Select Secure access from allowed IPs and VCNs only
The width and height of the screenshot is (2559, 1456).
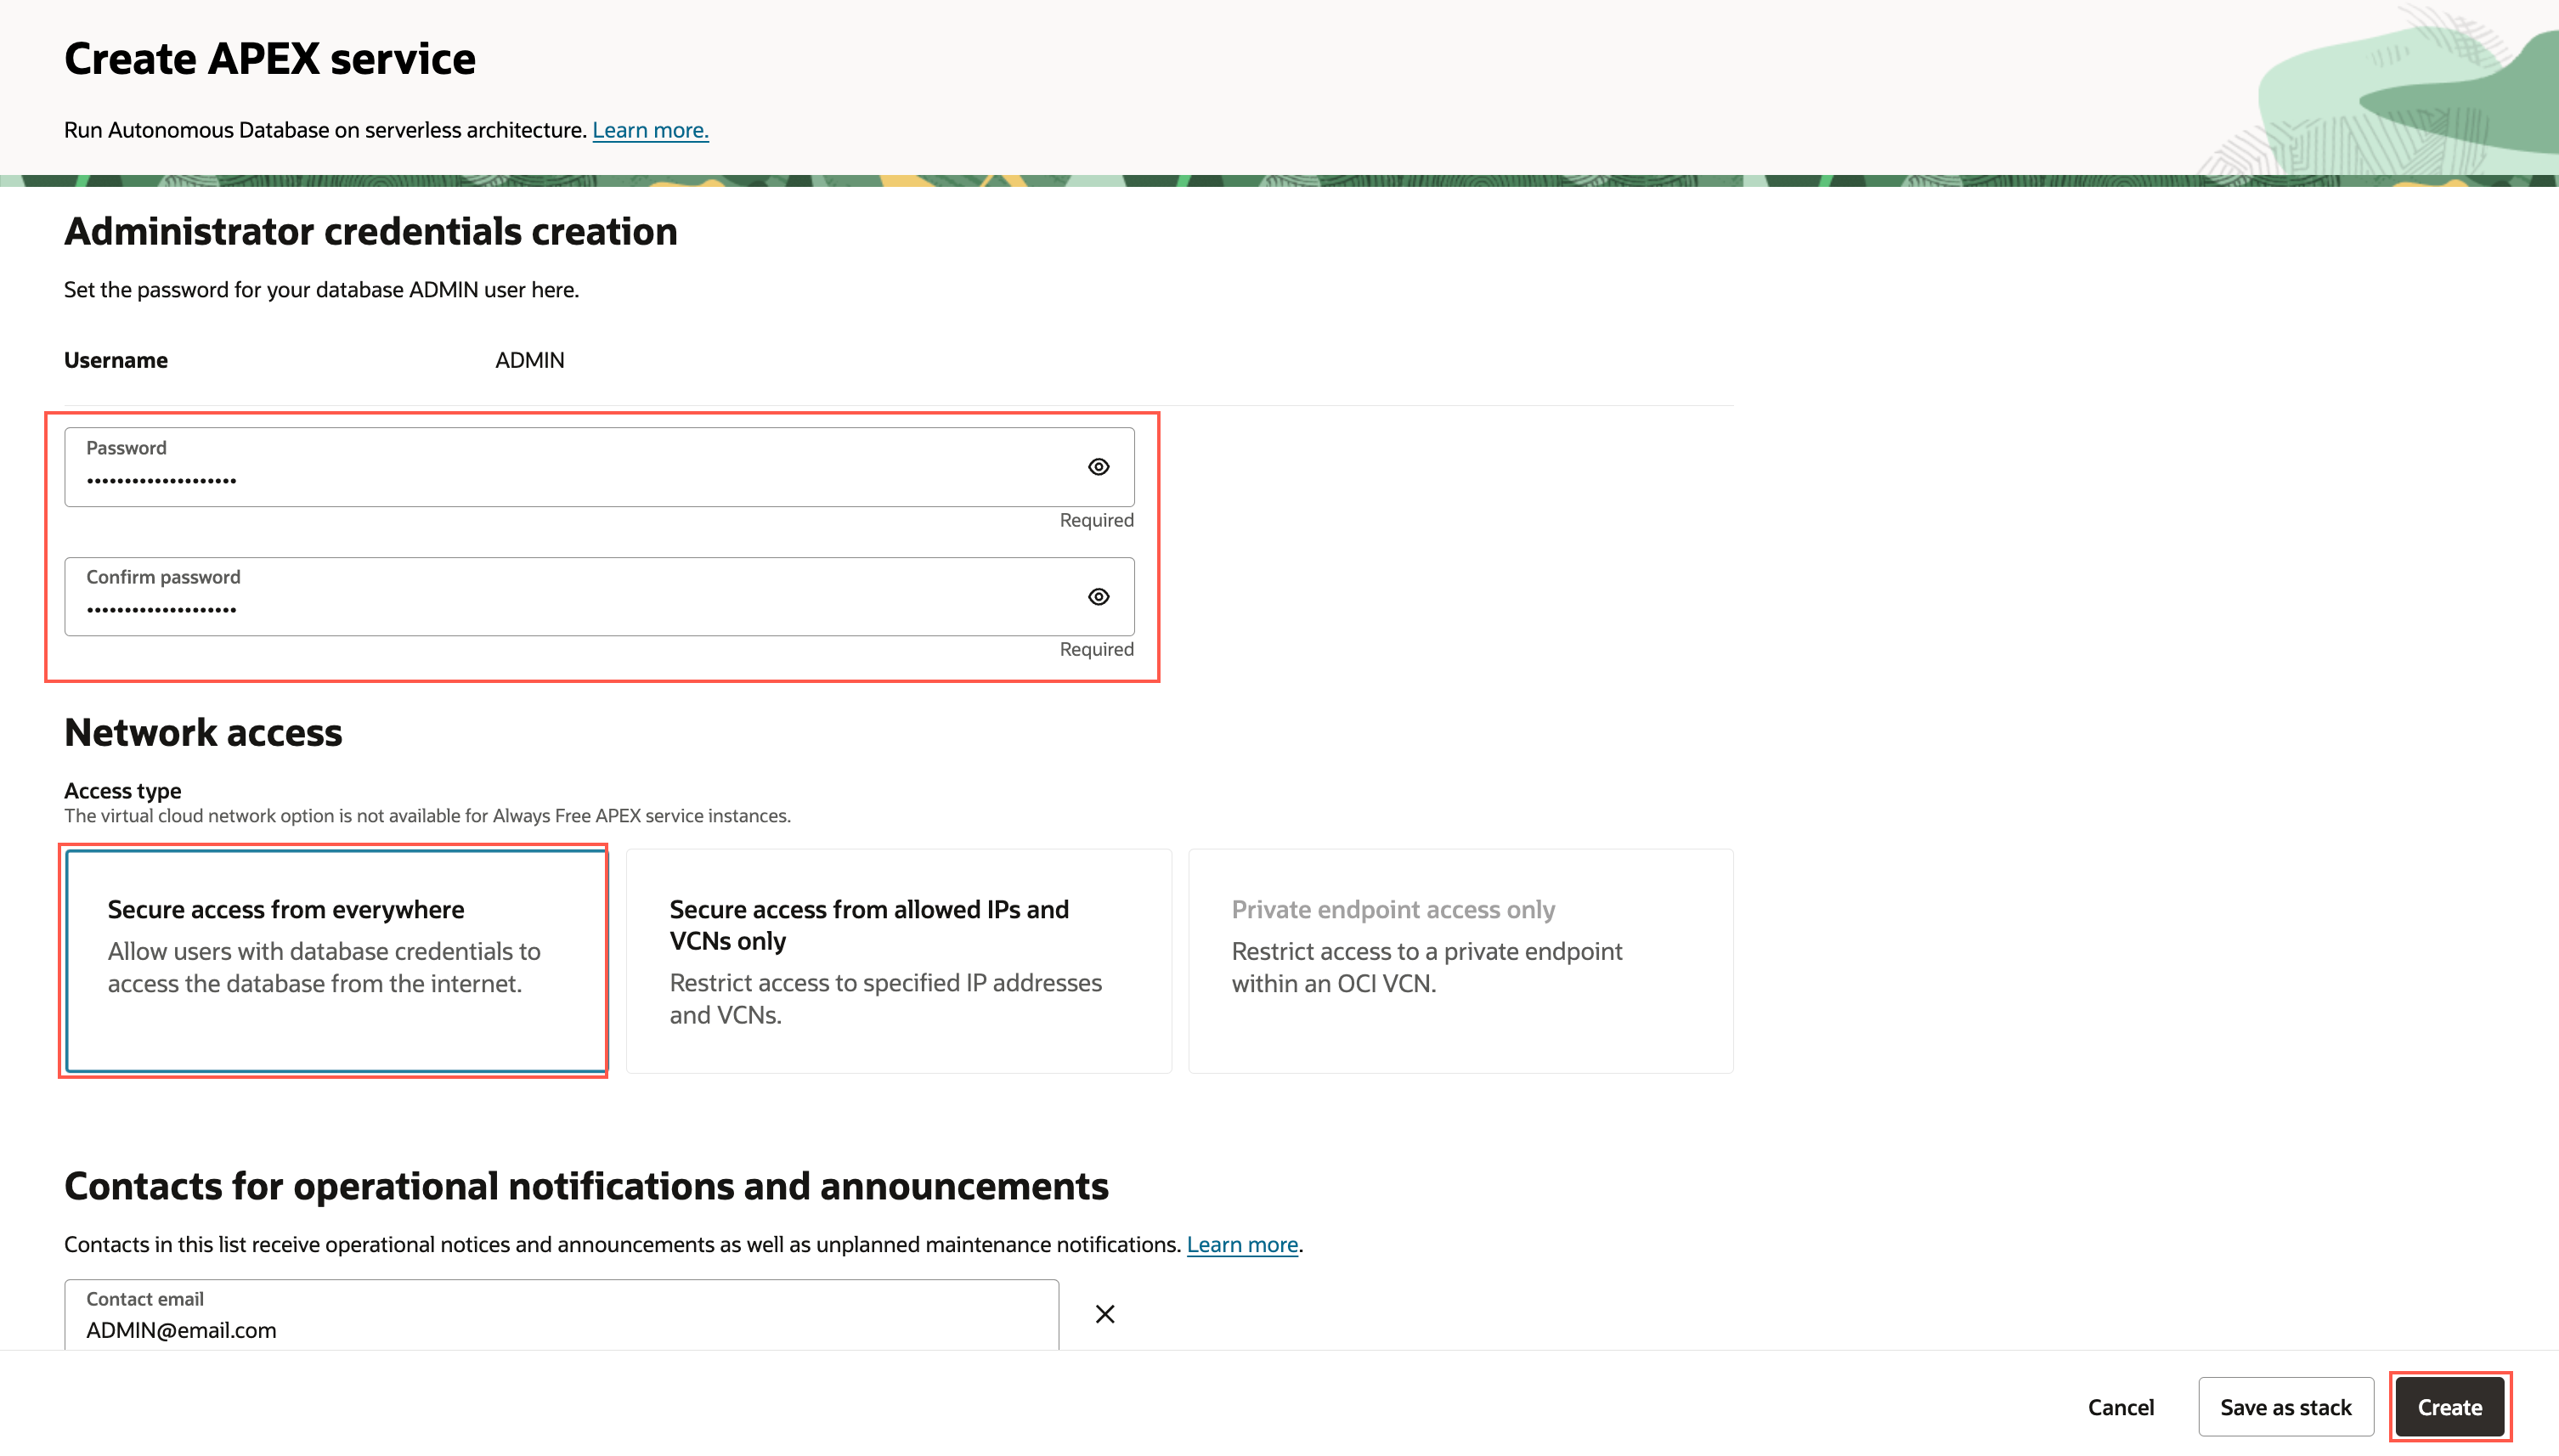(898, 960)
